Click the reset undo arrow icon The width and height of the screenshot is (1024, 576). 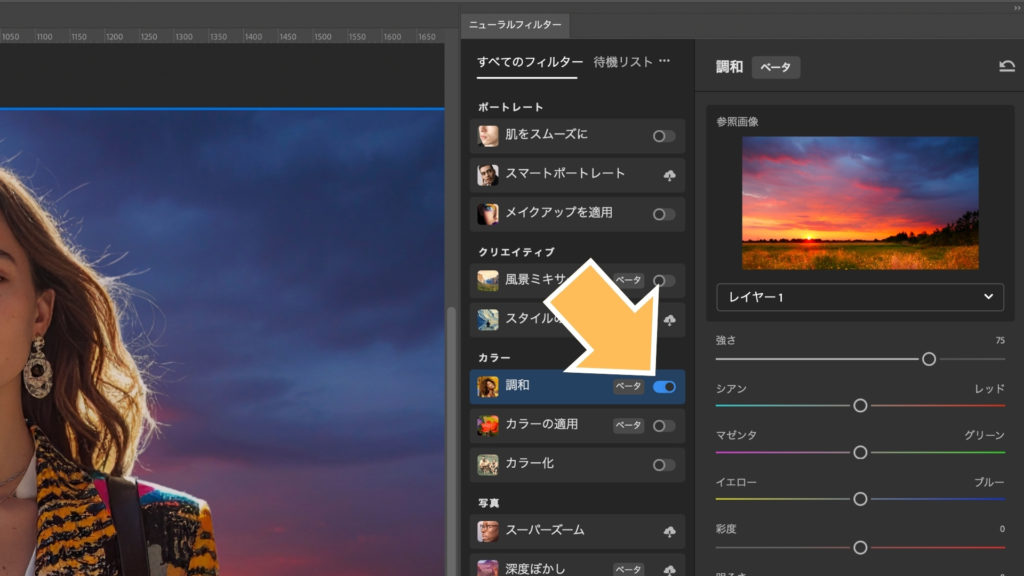tap(1006, 67)
